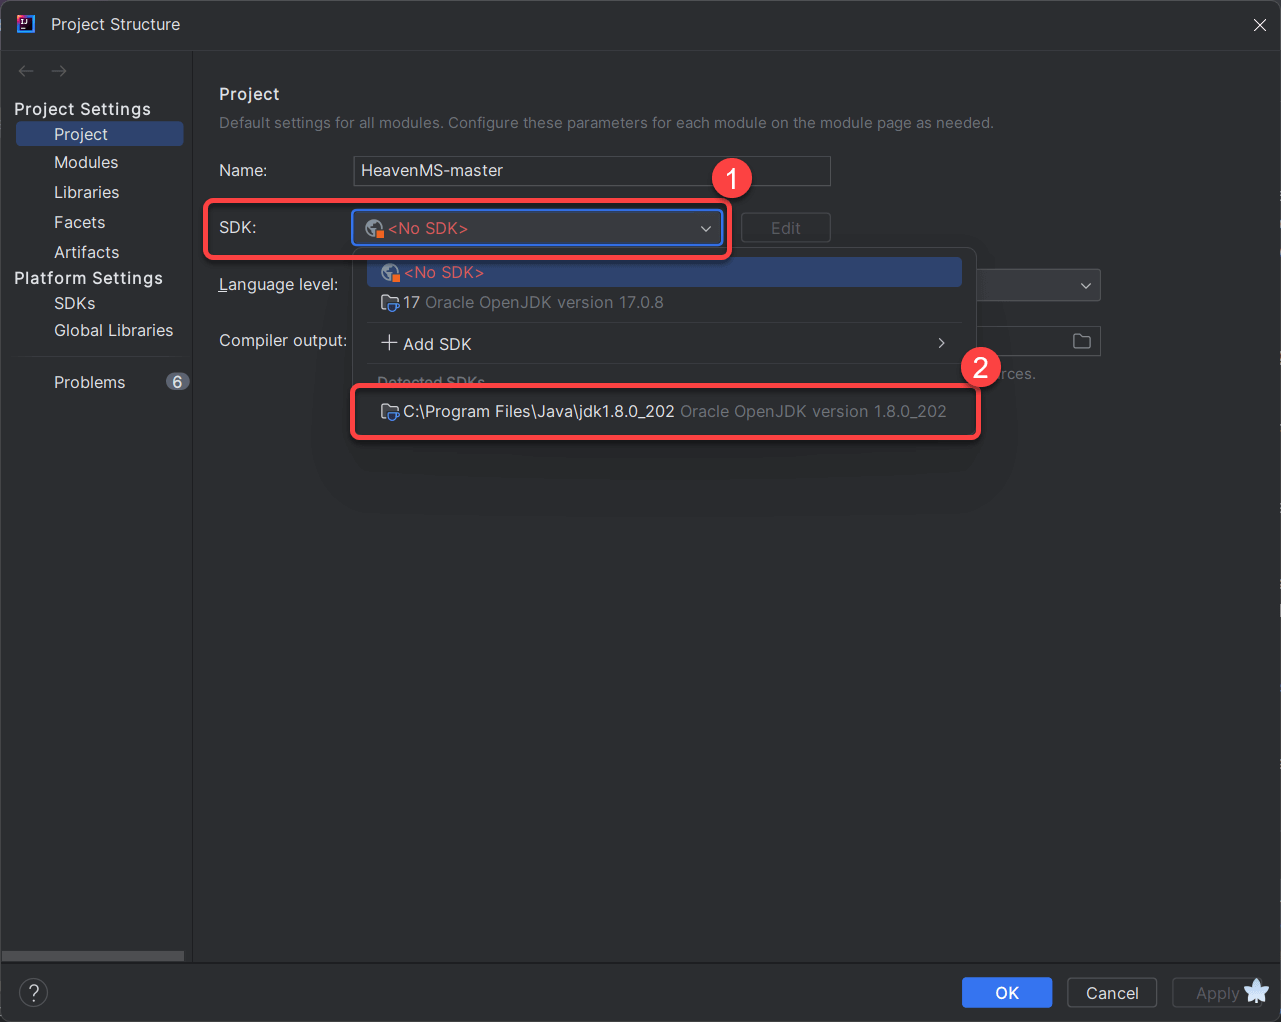
Task: Open the help question mark button
Action: click(34, 993)
